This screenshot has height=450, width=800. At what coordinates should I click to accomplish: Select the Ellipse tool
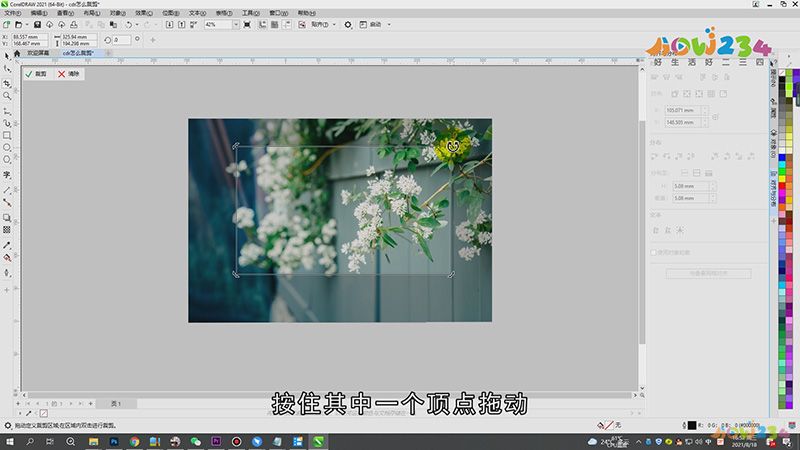pos(7,147)
